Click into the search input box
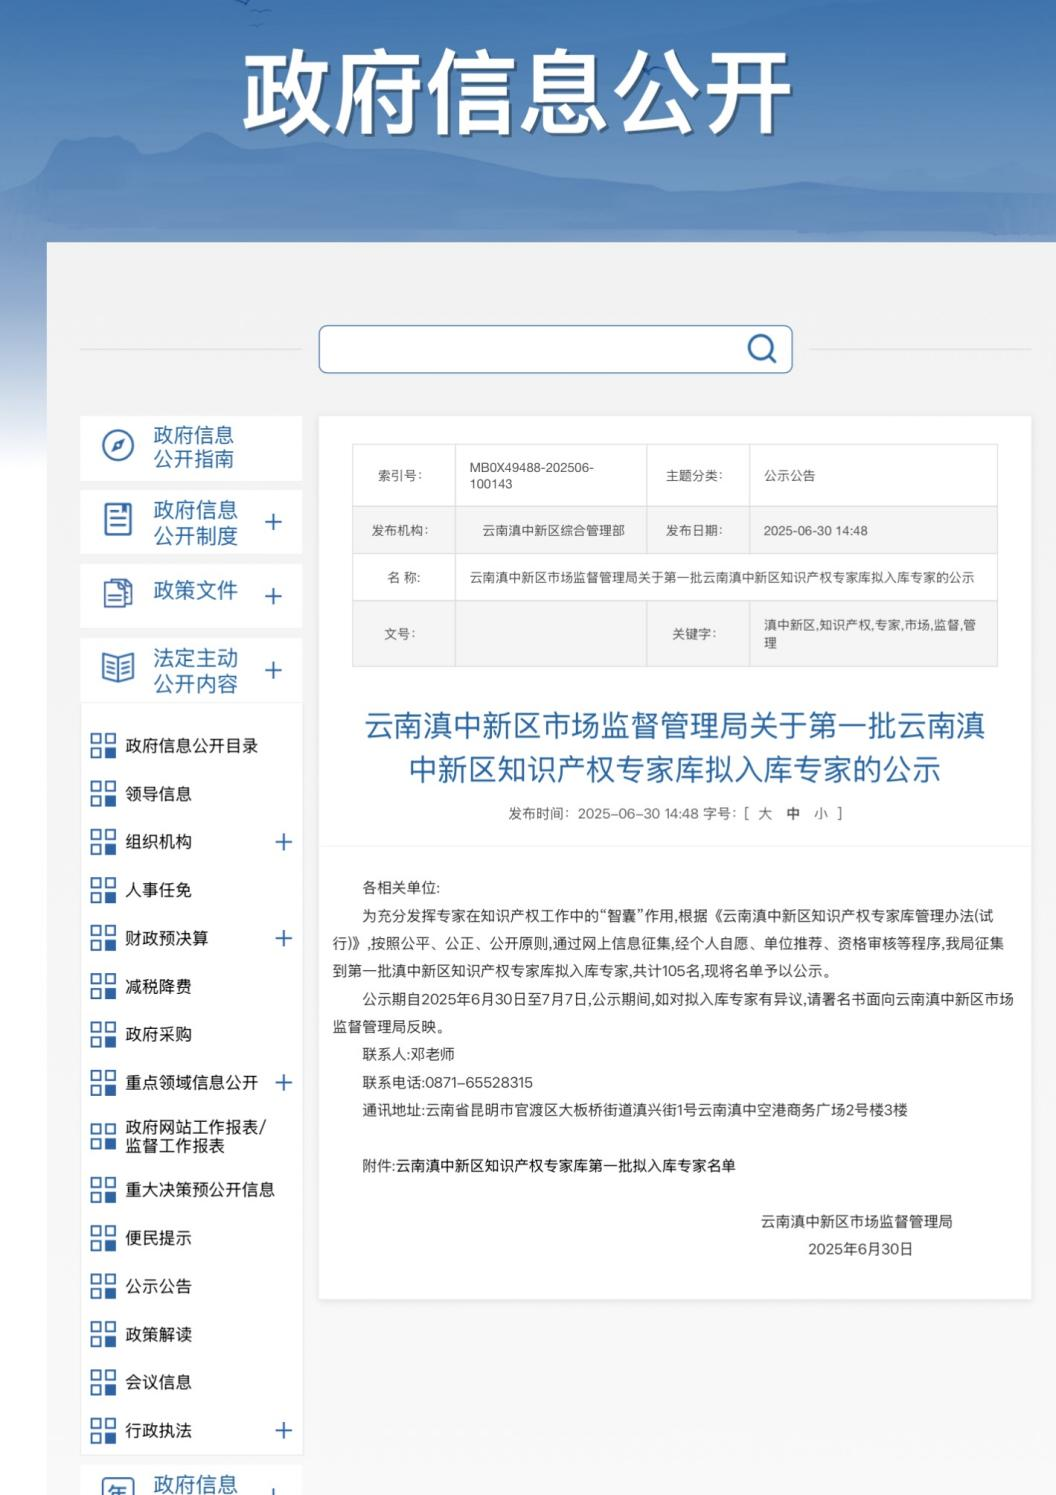This screenshot has width=1056, height=1495. [x=530, y=349]
